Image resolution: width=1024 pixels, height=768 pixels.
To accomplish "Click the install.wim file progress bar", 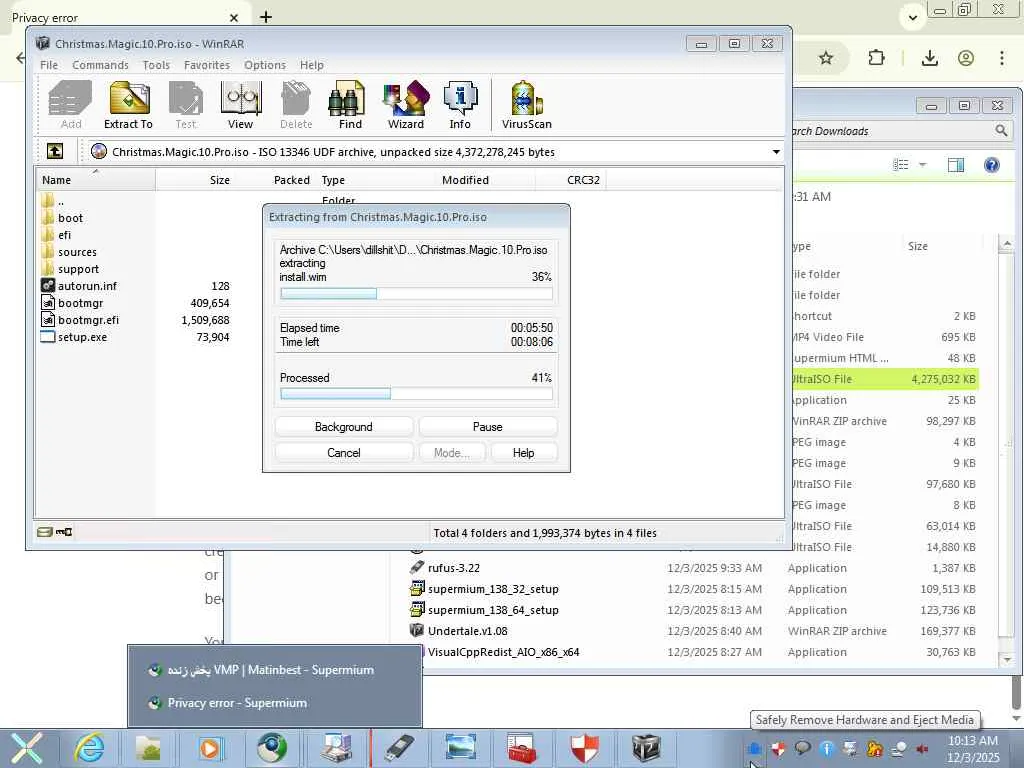I will 416,294.
